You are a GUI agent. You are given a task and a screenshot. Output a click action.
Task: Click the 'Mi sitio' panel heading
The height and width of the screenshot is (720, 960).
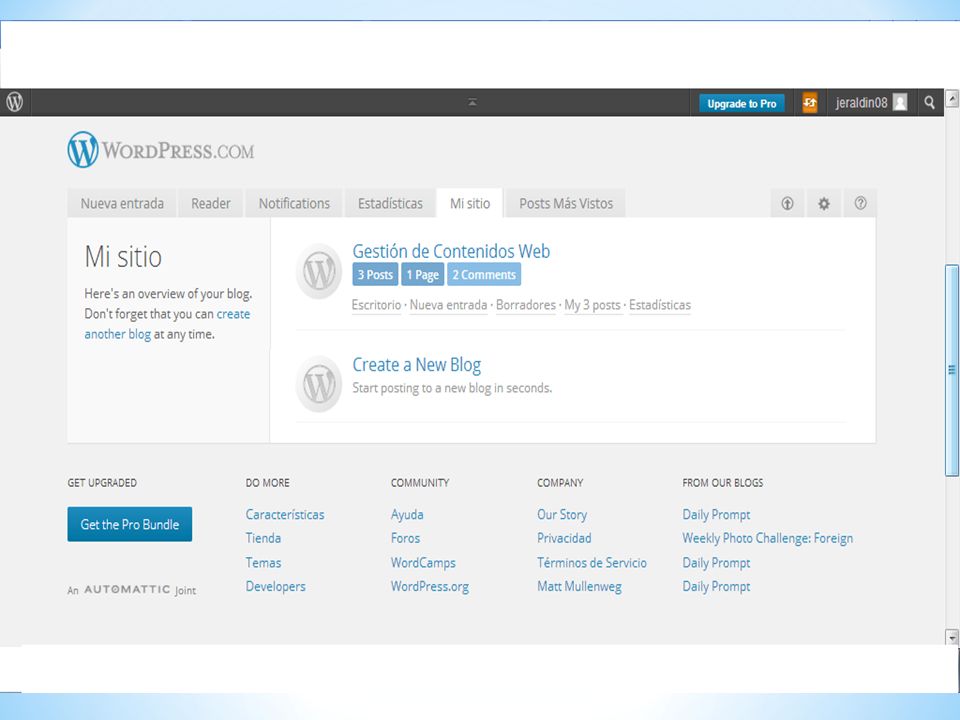coord(123,257)
